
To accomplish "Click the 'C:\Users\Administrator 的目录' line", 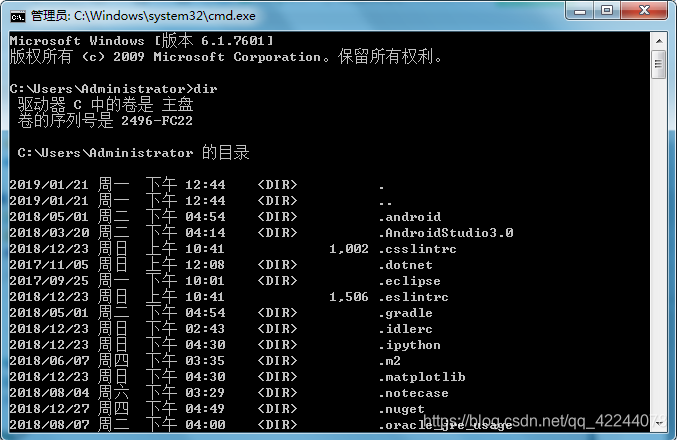I will coord(133,153).
